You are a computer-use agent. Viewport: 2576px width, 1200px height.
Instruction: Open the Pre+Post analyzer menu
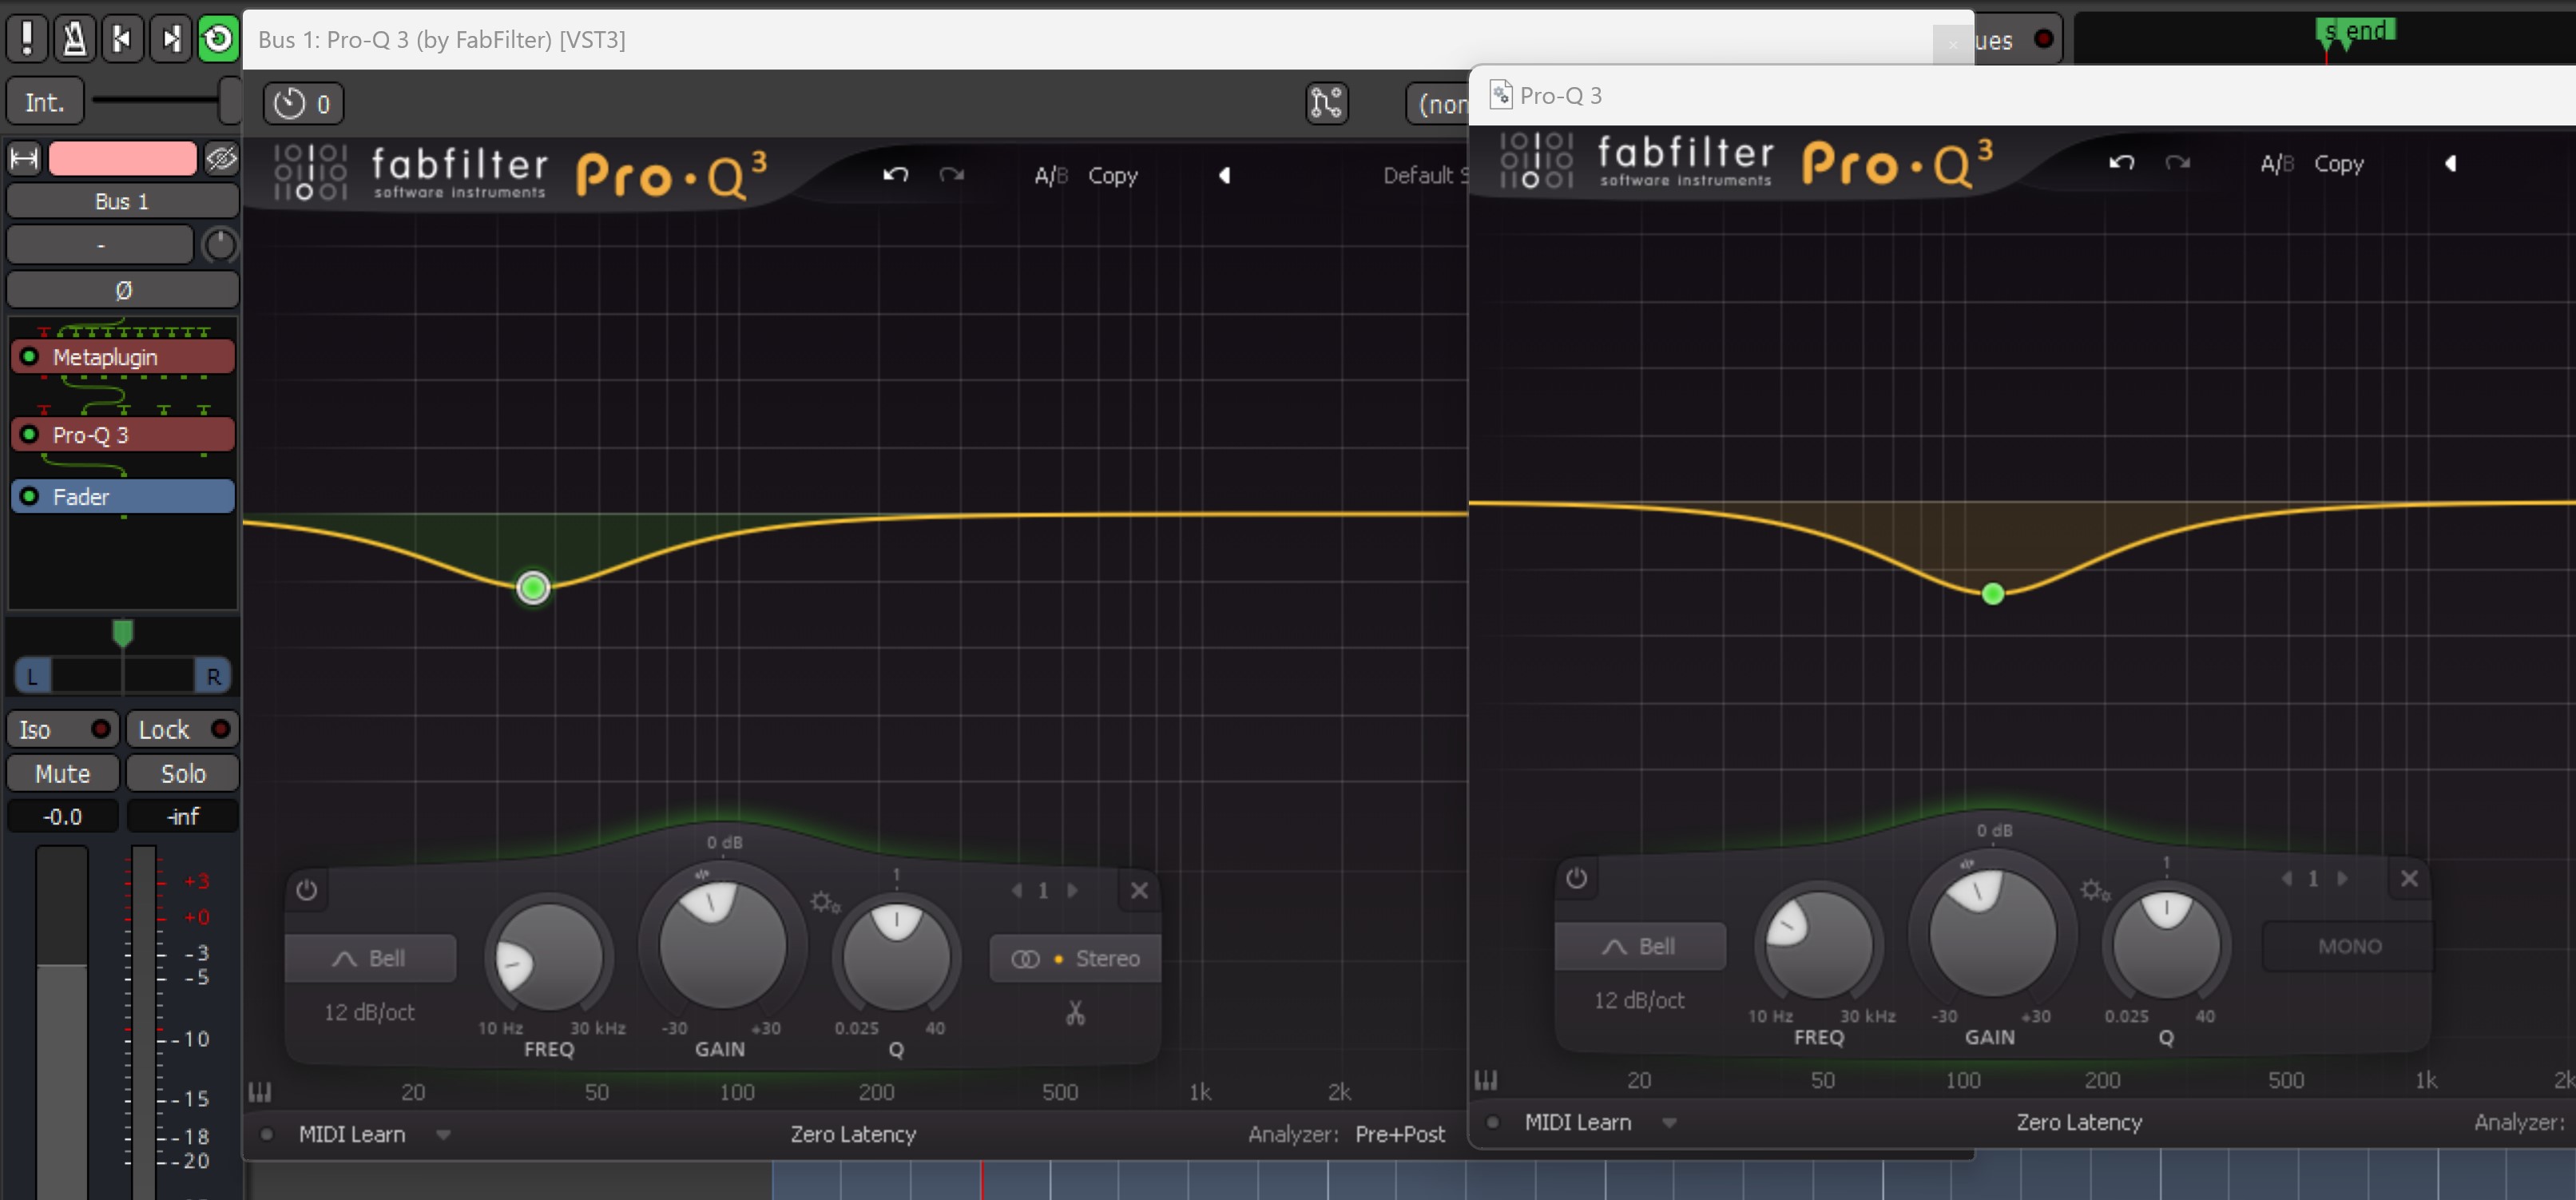[x=1399, y=1134]
